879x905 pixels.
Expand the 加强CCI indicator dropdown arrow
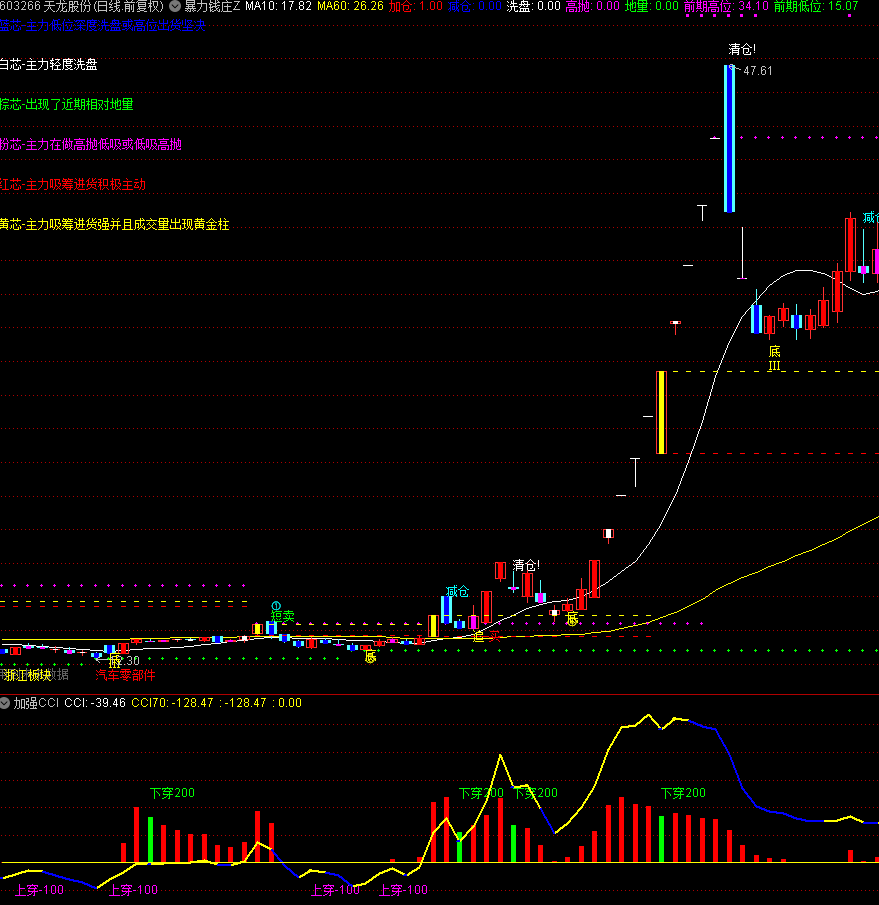tap(5, 703)
